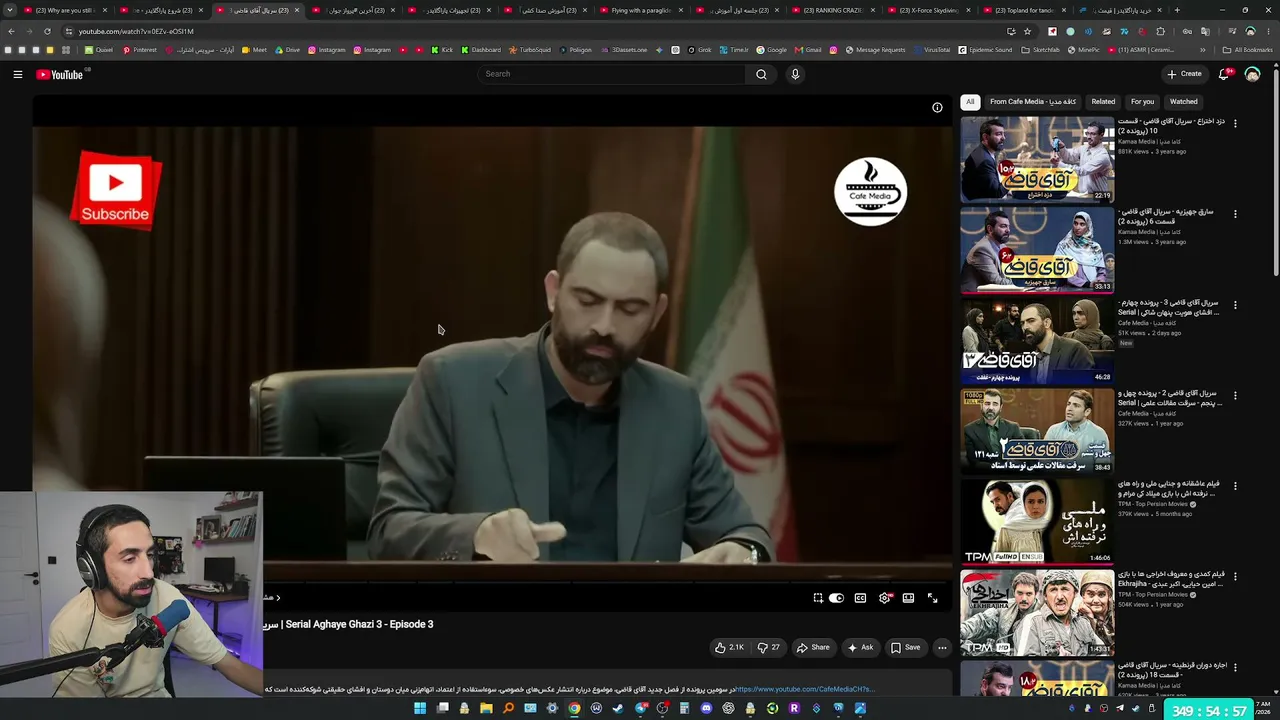Viewport: 1280px width, 720px height.
Task: Show video info card icon
Action: tap(937, 107)
